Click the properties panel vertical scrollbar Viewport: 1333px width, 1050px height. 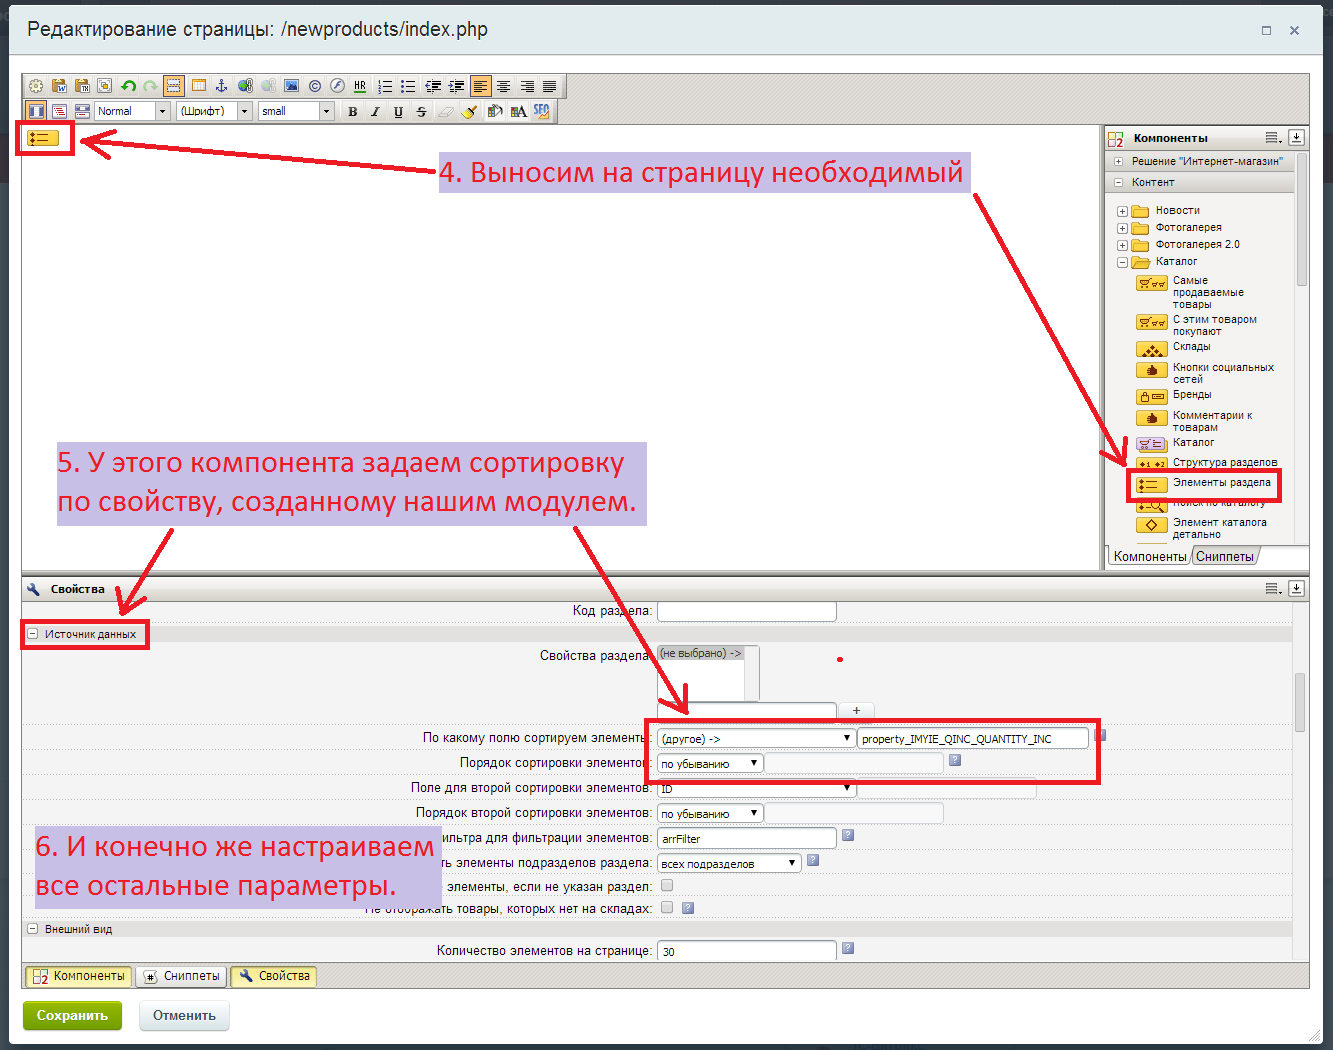1300,702
